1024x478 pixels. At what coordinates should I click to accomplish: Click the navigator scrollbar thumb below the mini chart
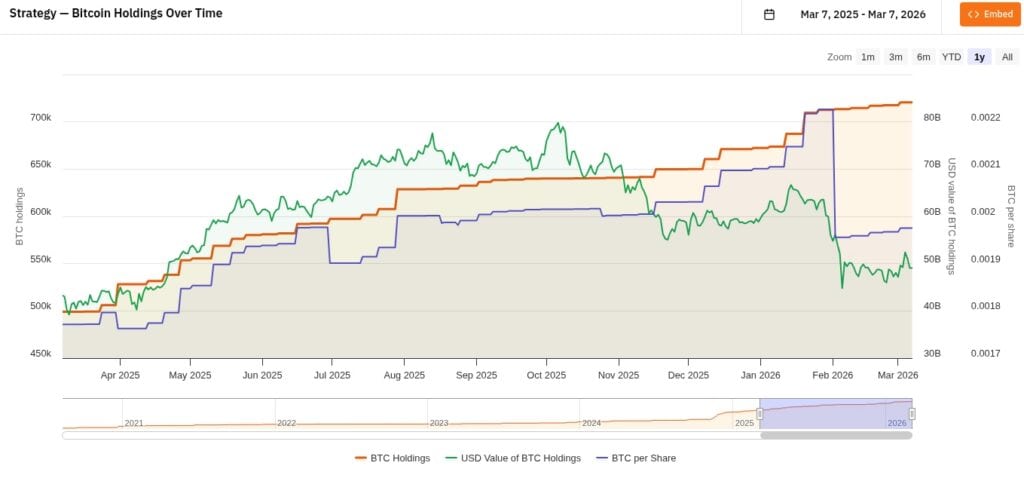point(836,435)
